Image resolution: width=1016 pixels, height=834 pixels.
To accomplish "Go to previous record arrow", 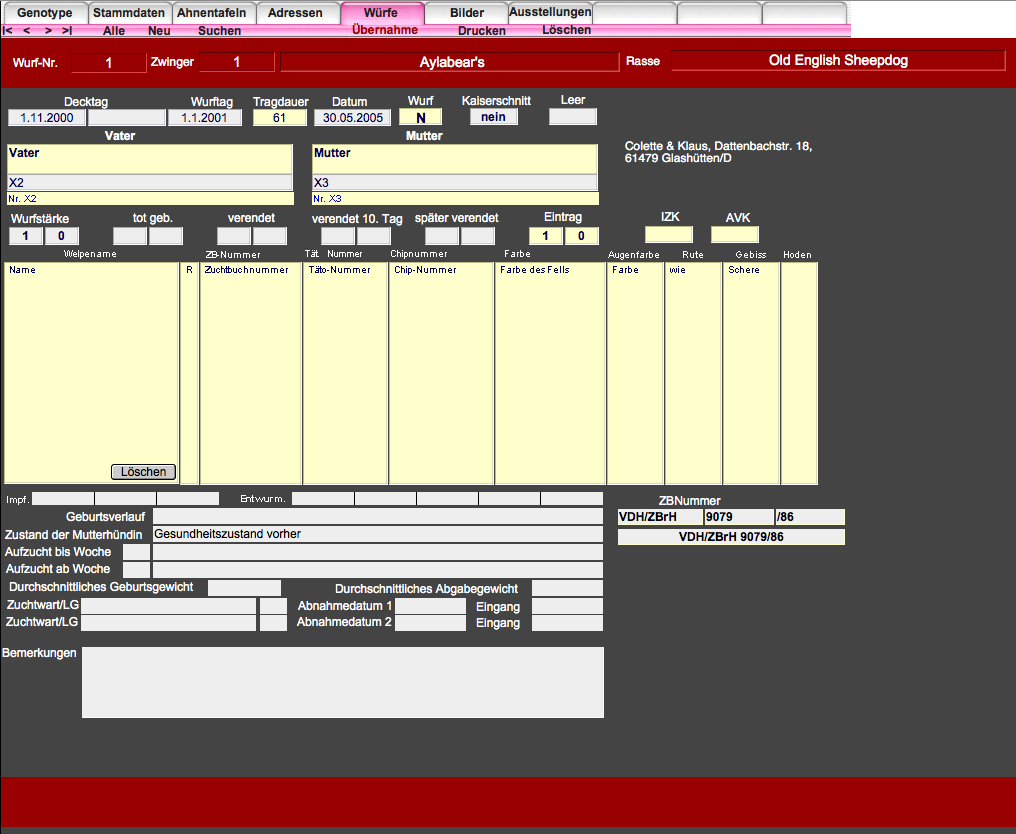I will (27, 30).
